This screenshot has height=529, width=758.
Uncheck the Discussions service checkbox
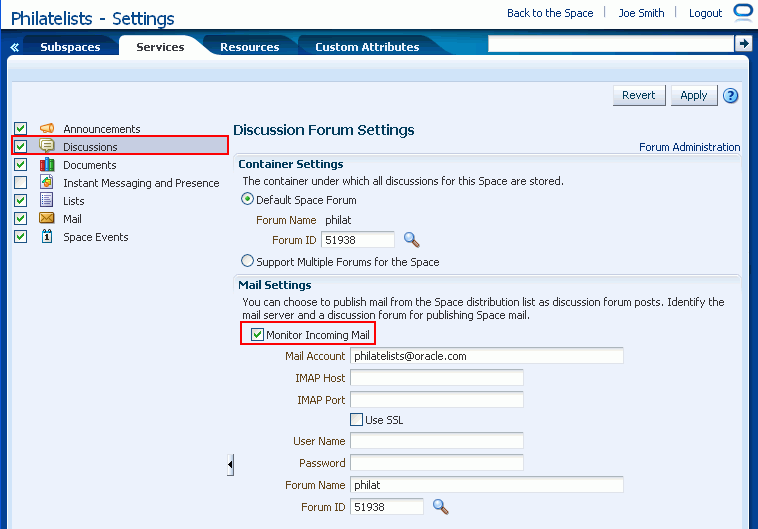(x=20, y=146)
